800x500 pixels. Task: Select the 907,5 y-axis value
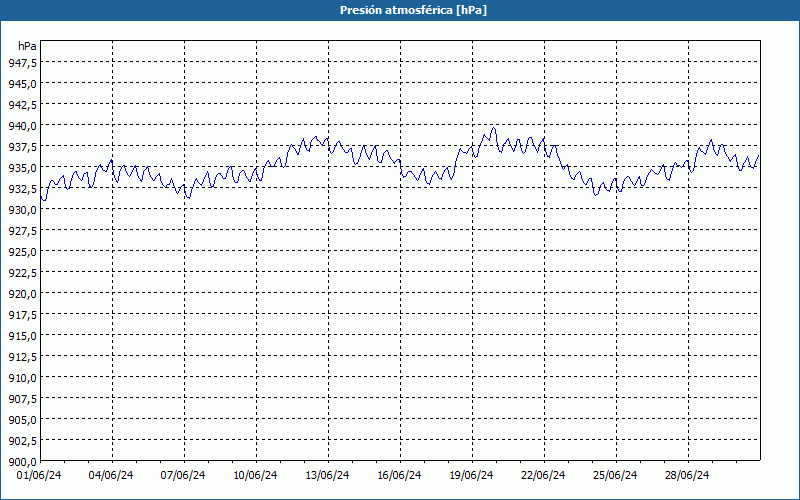22,399
